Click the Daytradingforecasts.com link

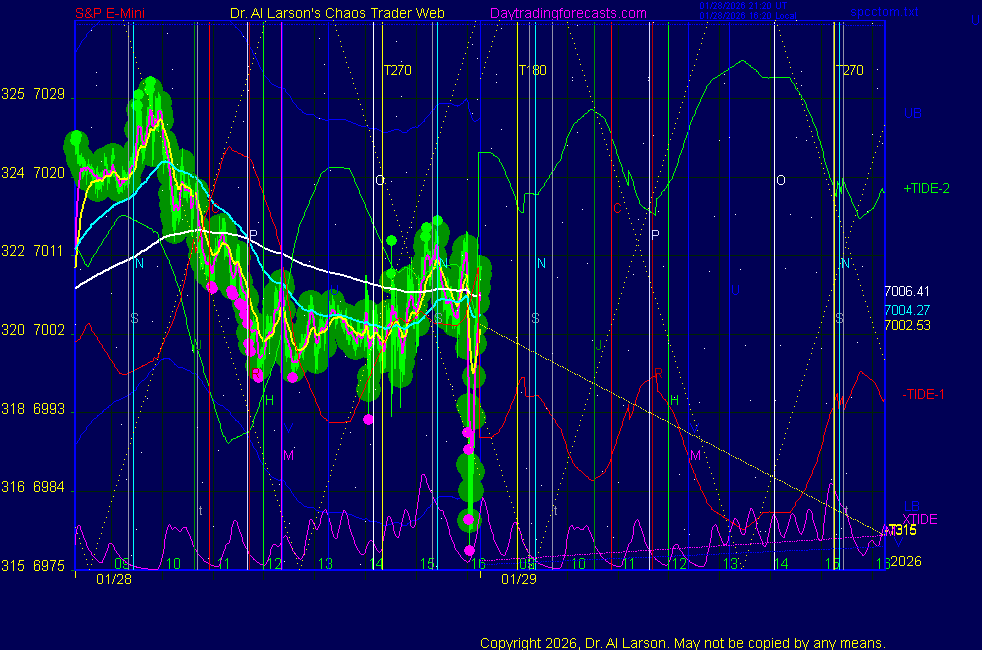[567, 13]
